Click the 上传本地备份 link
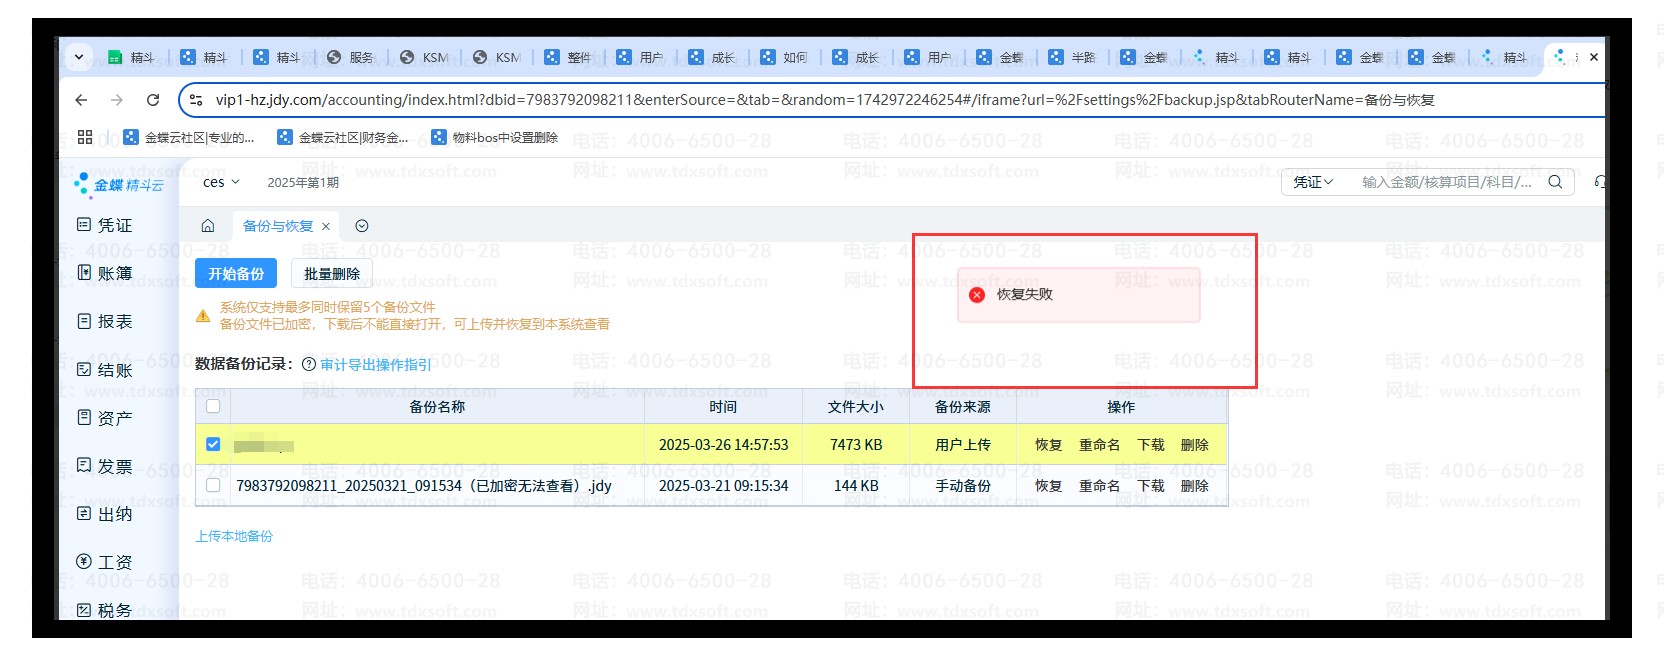 coord(234,537)
